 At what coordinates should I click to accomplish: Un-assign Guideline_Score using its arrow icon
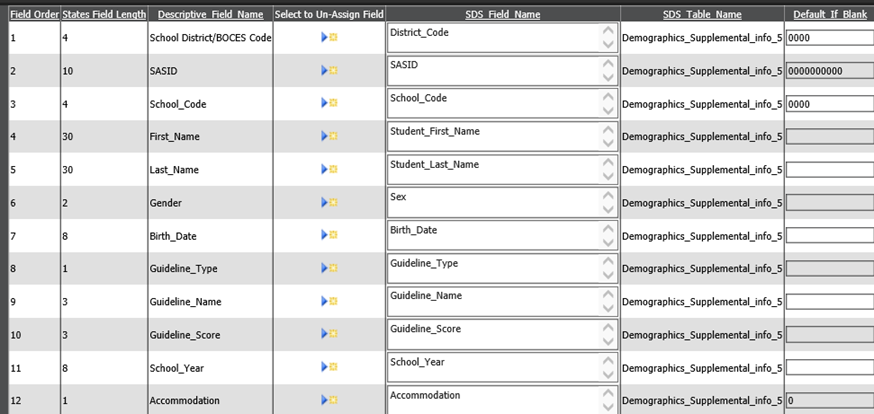click(329, 335)
